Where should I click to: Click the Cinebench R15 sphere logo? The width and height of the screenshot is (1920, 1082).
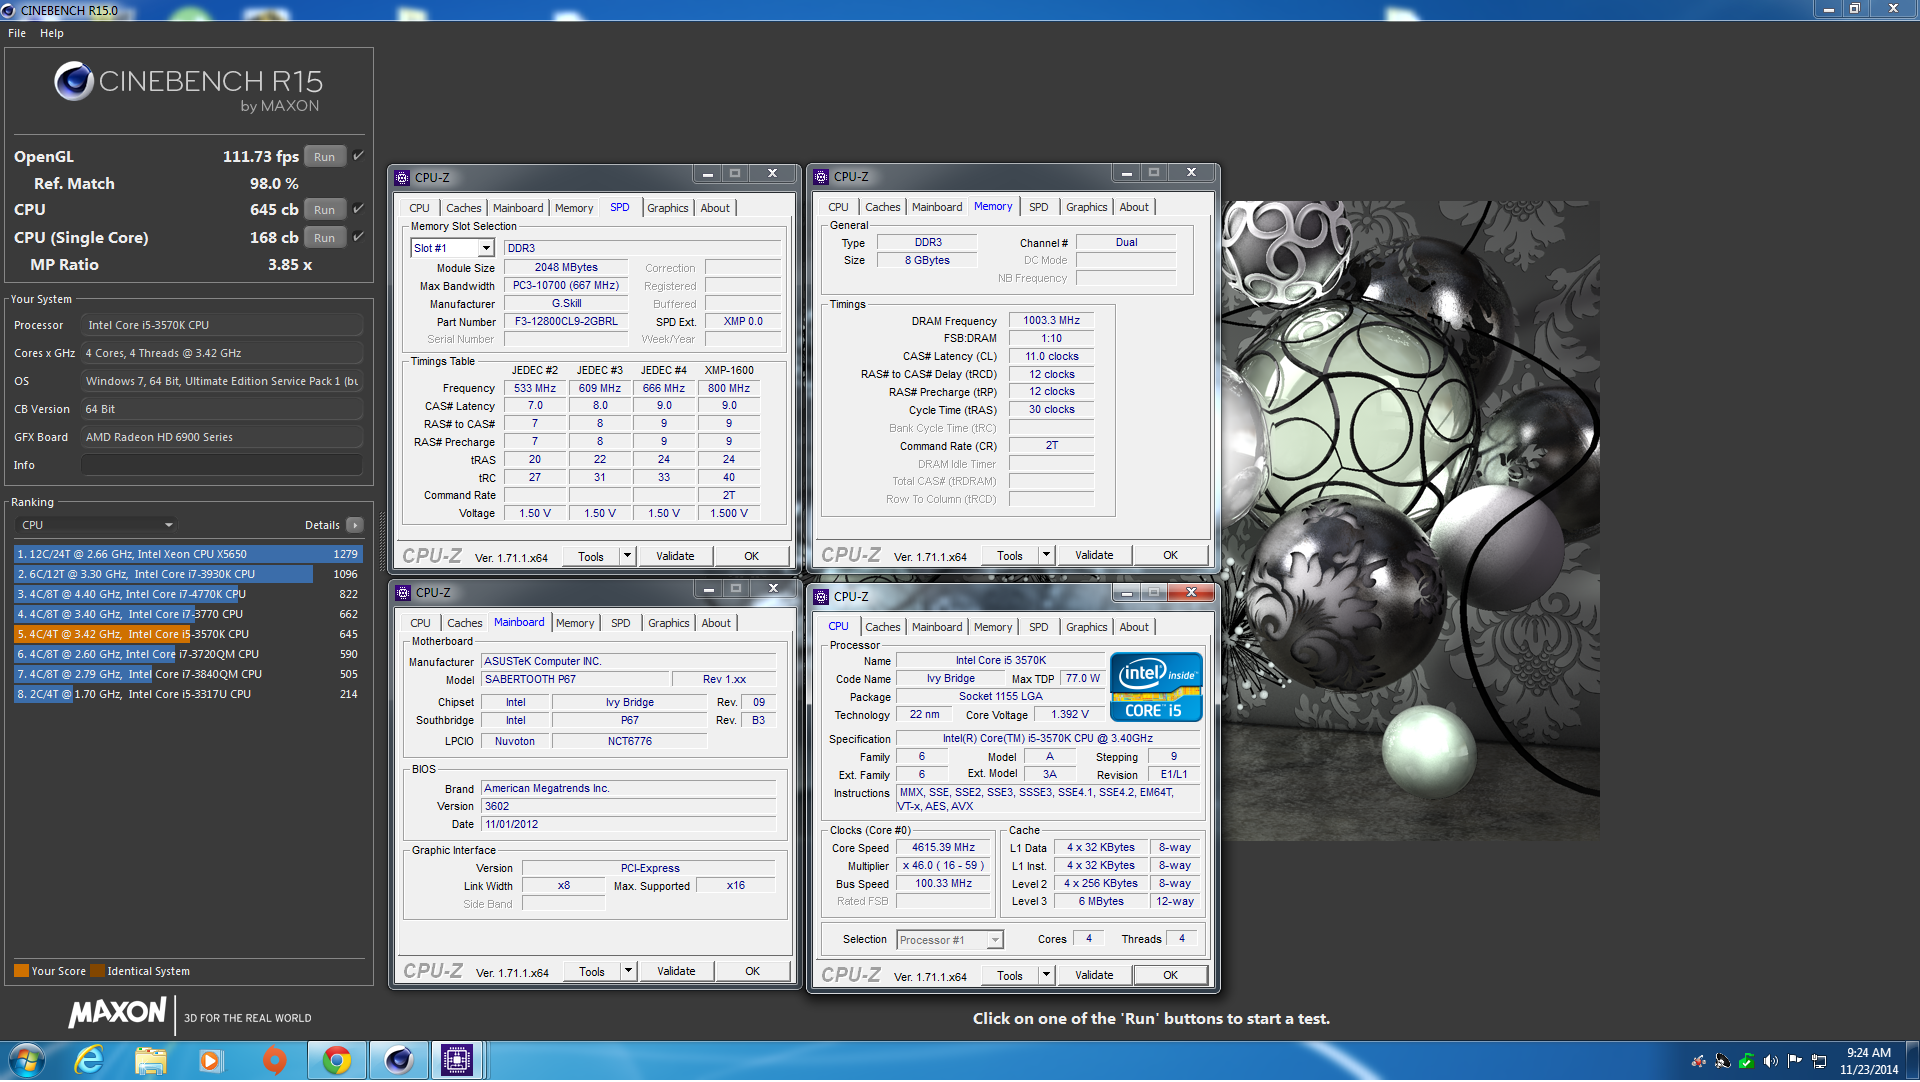tap(74, 81)
